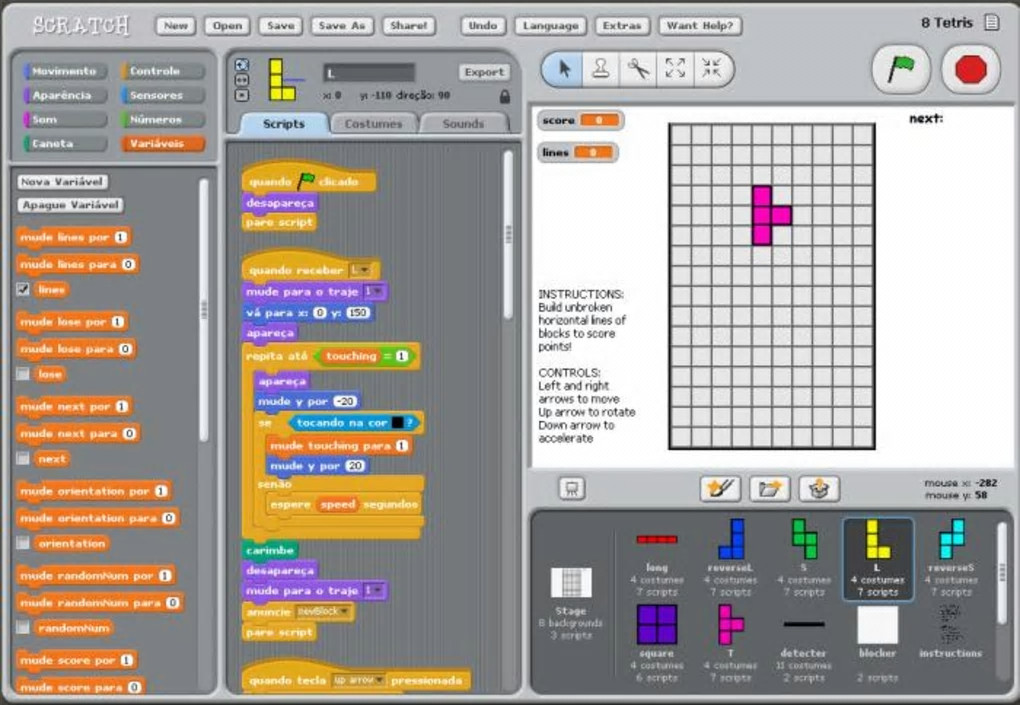1020x705 pixels.
Task: Select the green S sprite
Action: (x=804, y=558)
